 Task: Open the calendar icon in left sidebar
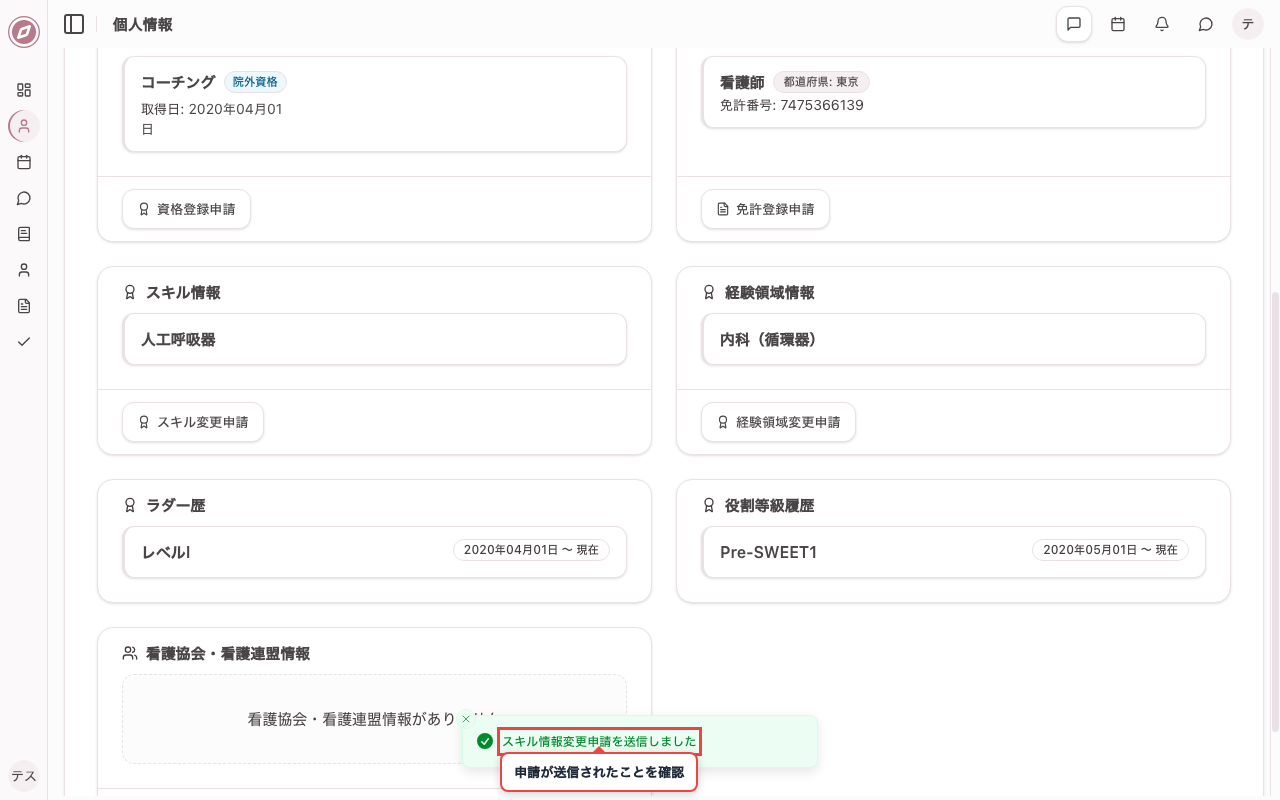(24, 162)
